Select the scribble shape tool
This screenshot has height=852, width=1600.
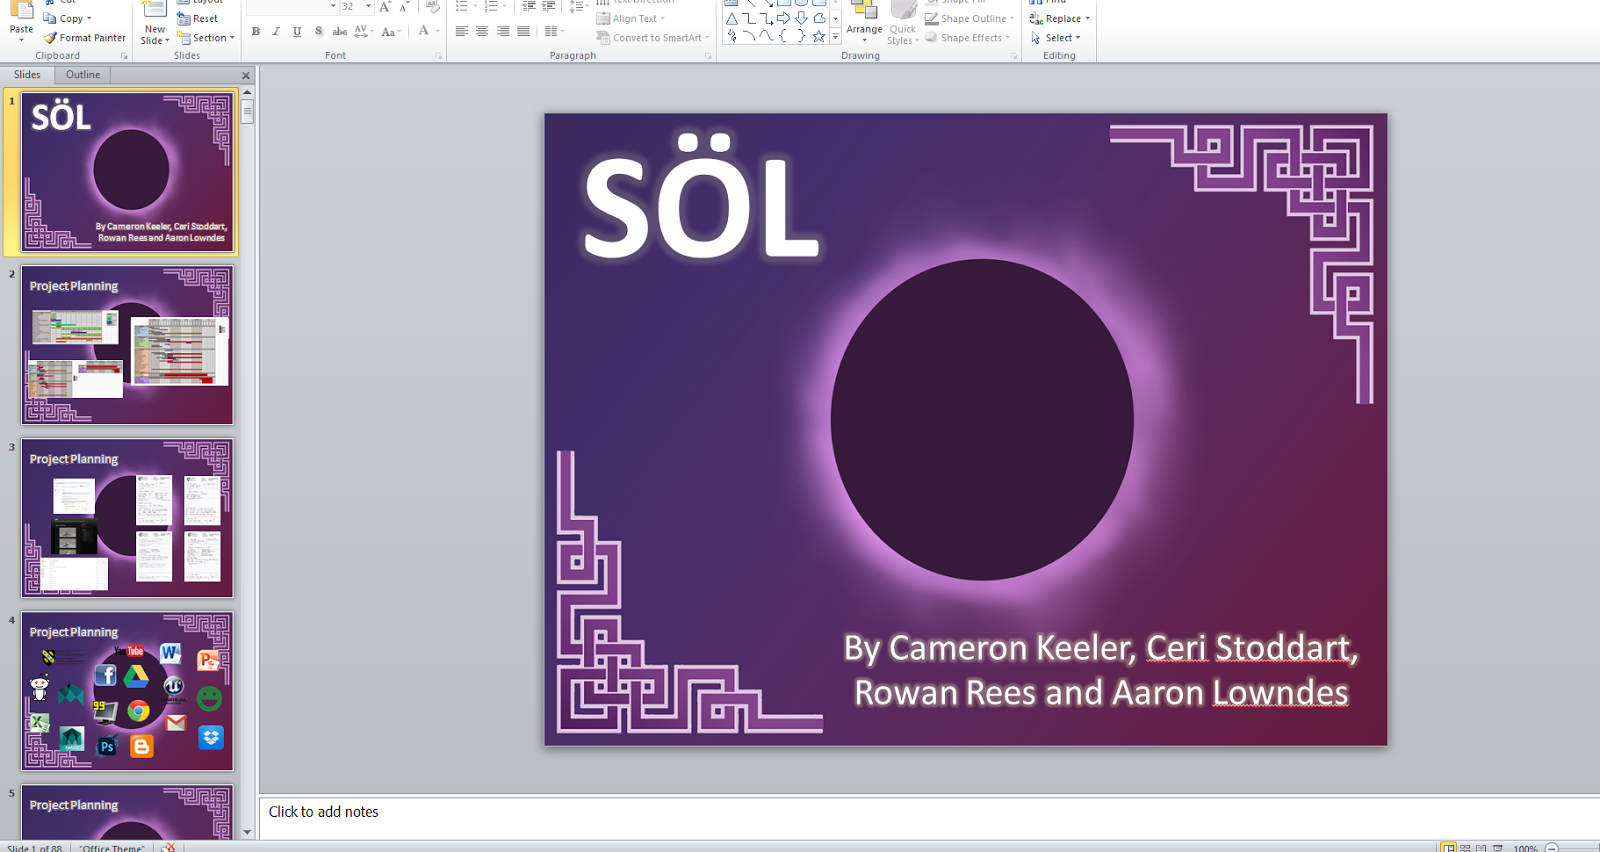coord(732,37)
